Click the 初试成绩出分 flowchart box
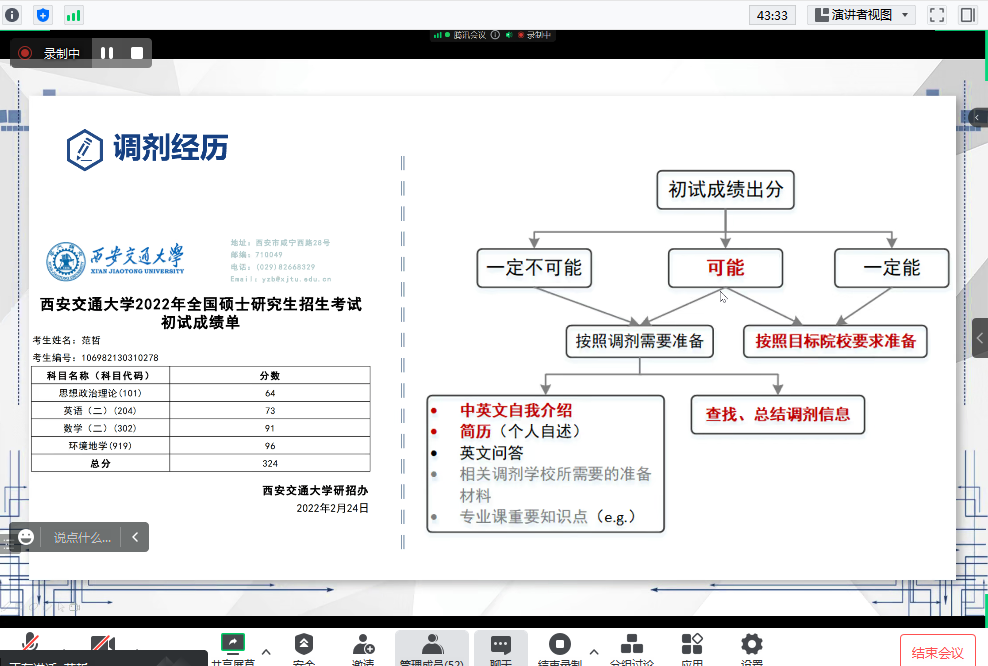988x666 pixels. (x=725, y=190)
